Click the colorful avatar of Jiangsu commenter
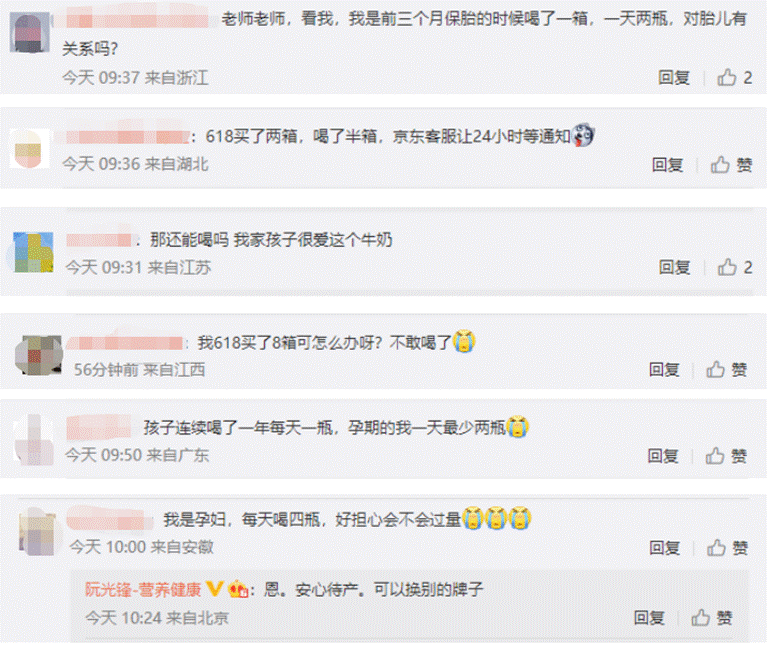767x648 pixels. click(33, 252)
